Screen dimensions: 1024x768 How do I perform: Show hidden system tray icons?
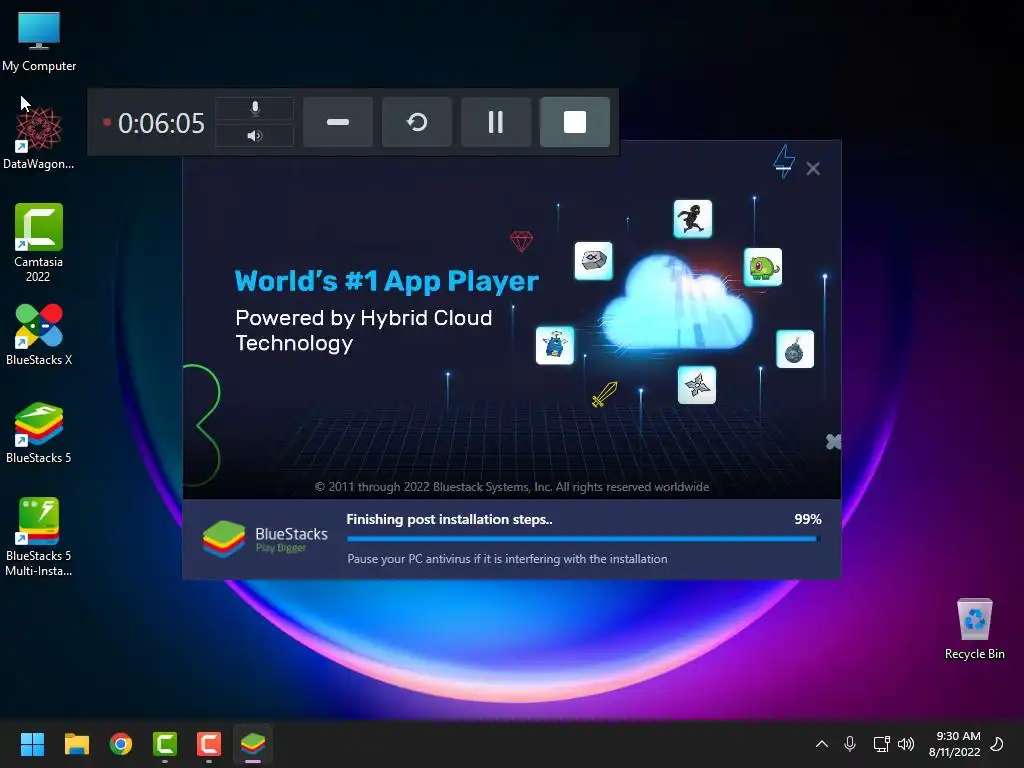click(822, 744)
